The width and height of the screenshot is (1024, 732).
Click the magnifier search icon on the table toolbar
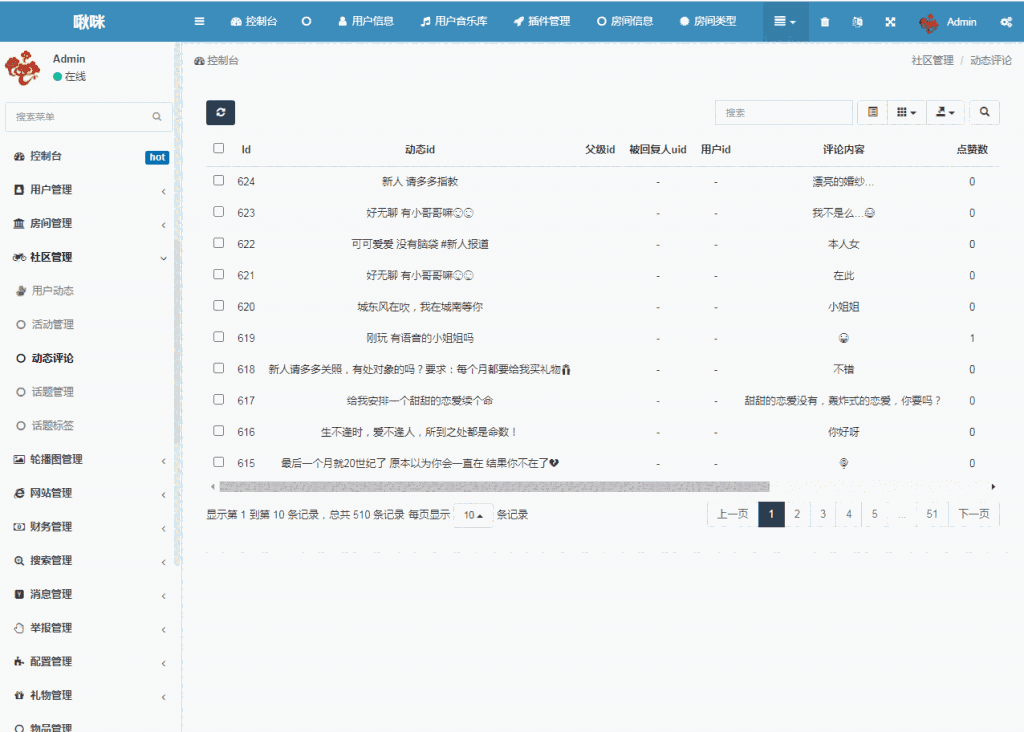[985, 112]
